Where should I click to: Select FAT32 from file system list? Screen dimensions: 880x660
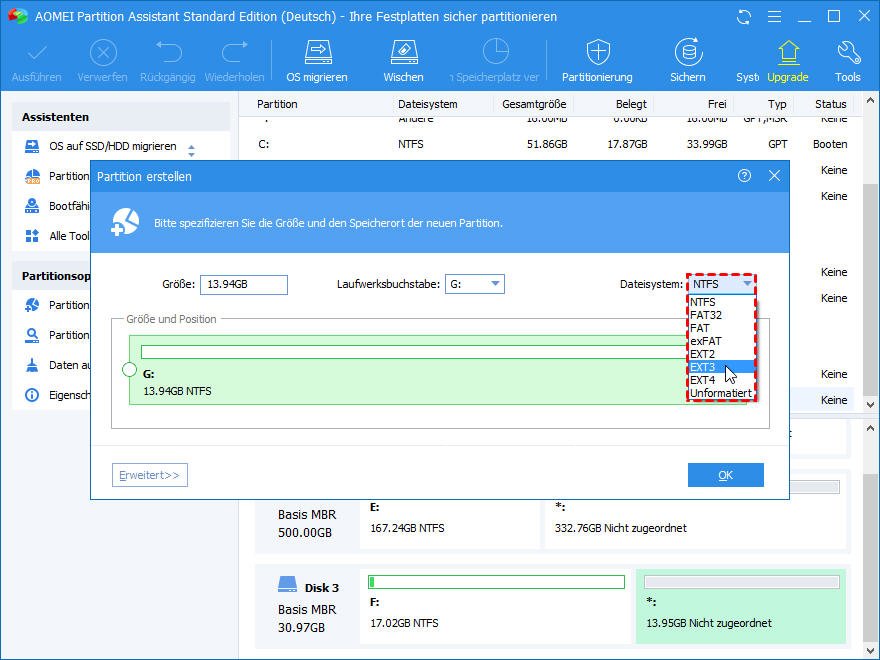(722, 315)
